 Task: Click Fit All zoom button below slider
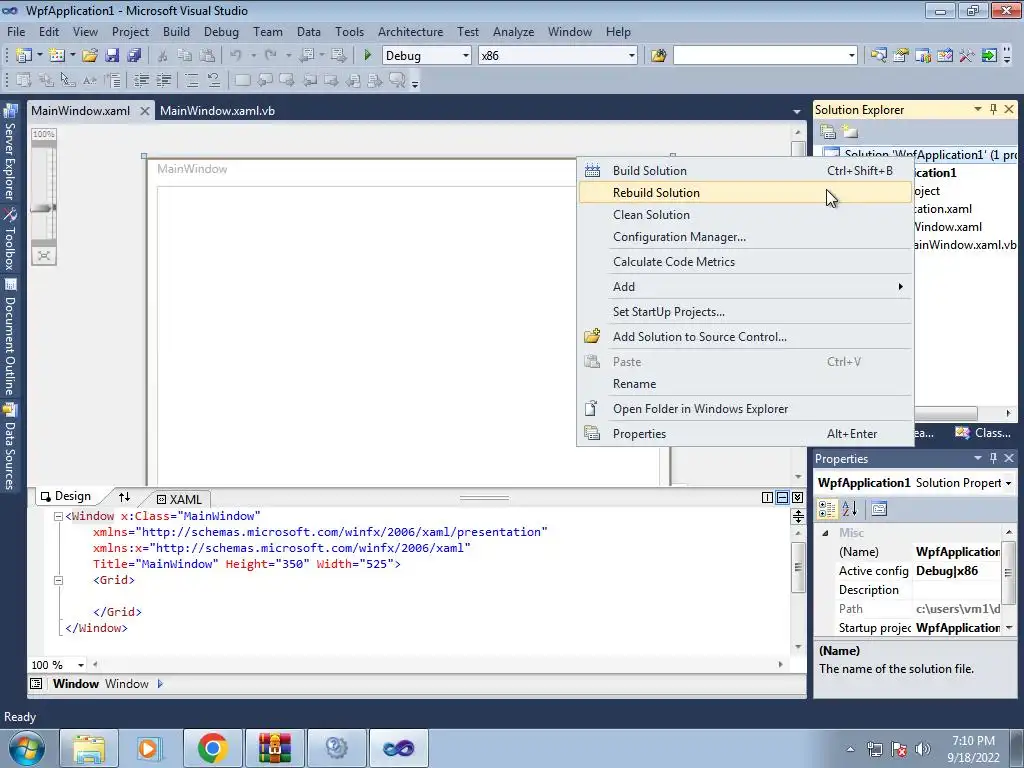click(x=44, y=255)
